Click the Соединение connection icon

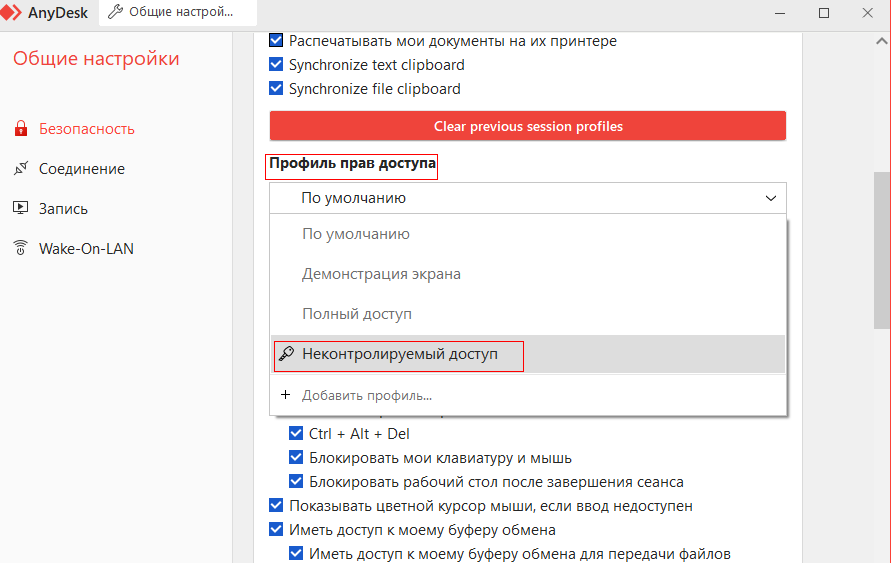point(20,169)
